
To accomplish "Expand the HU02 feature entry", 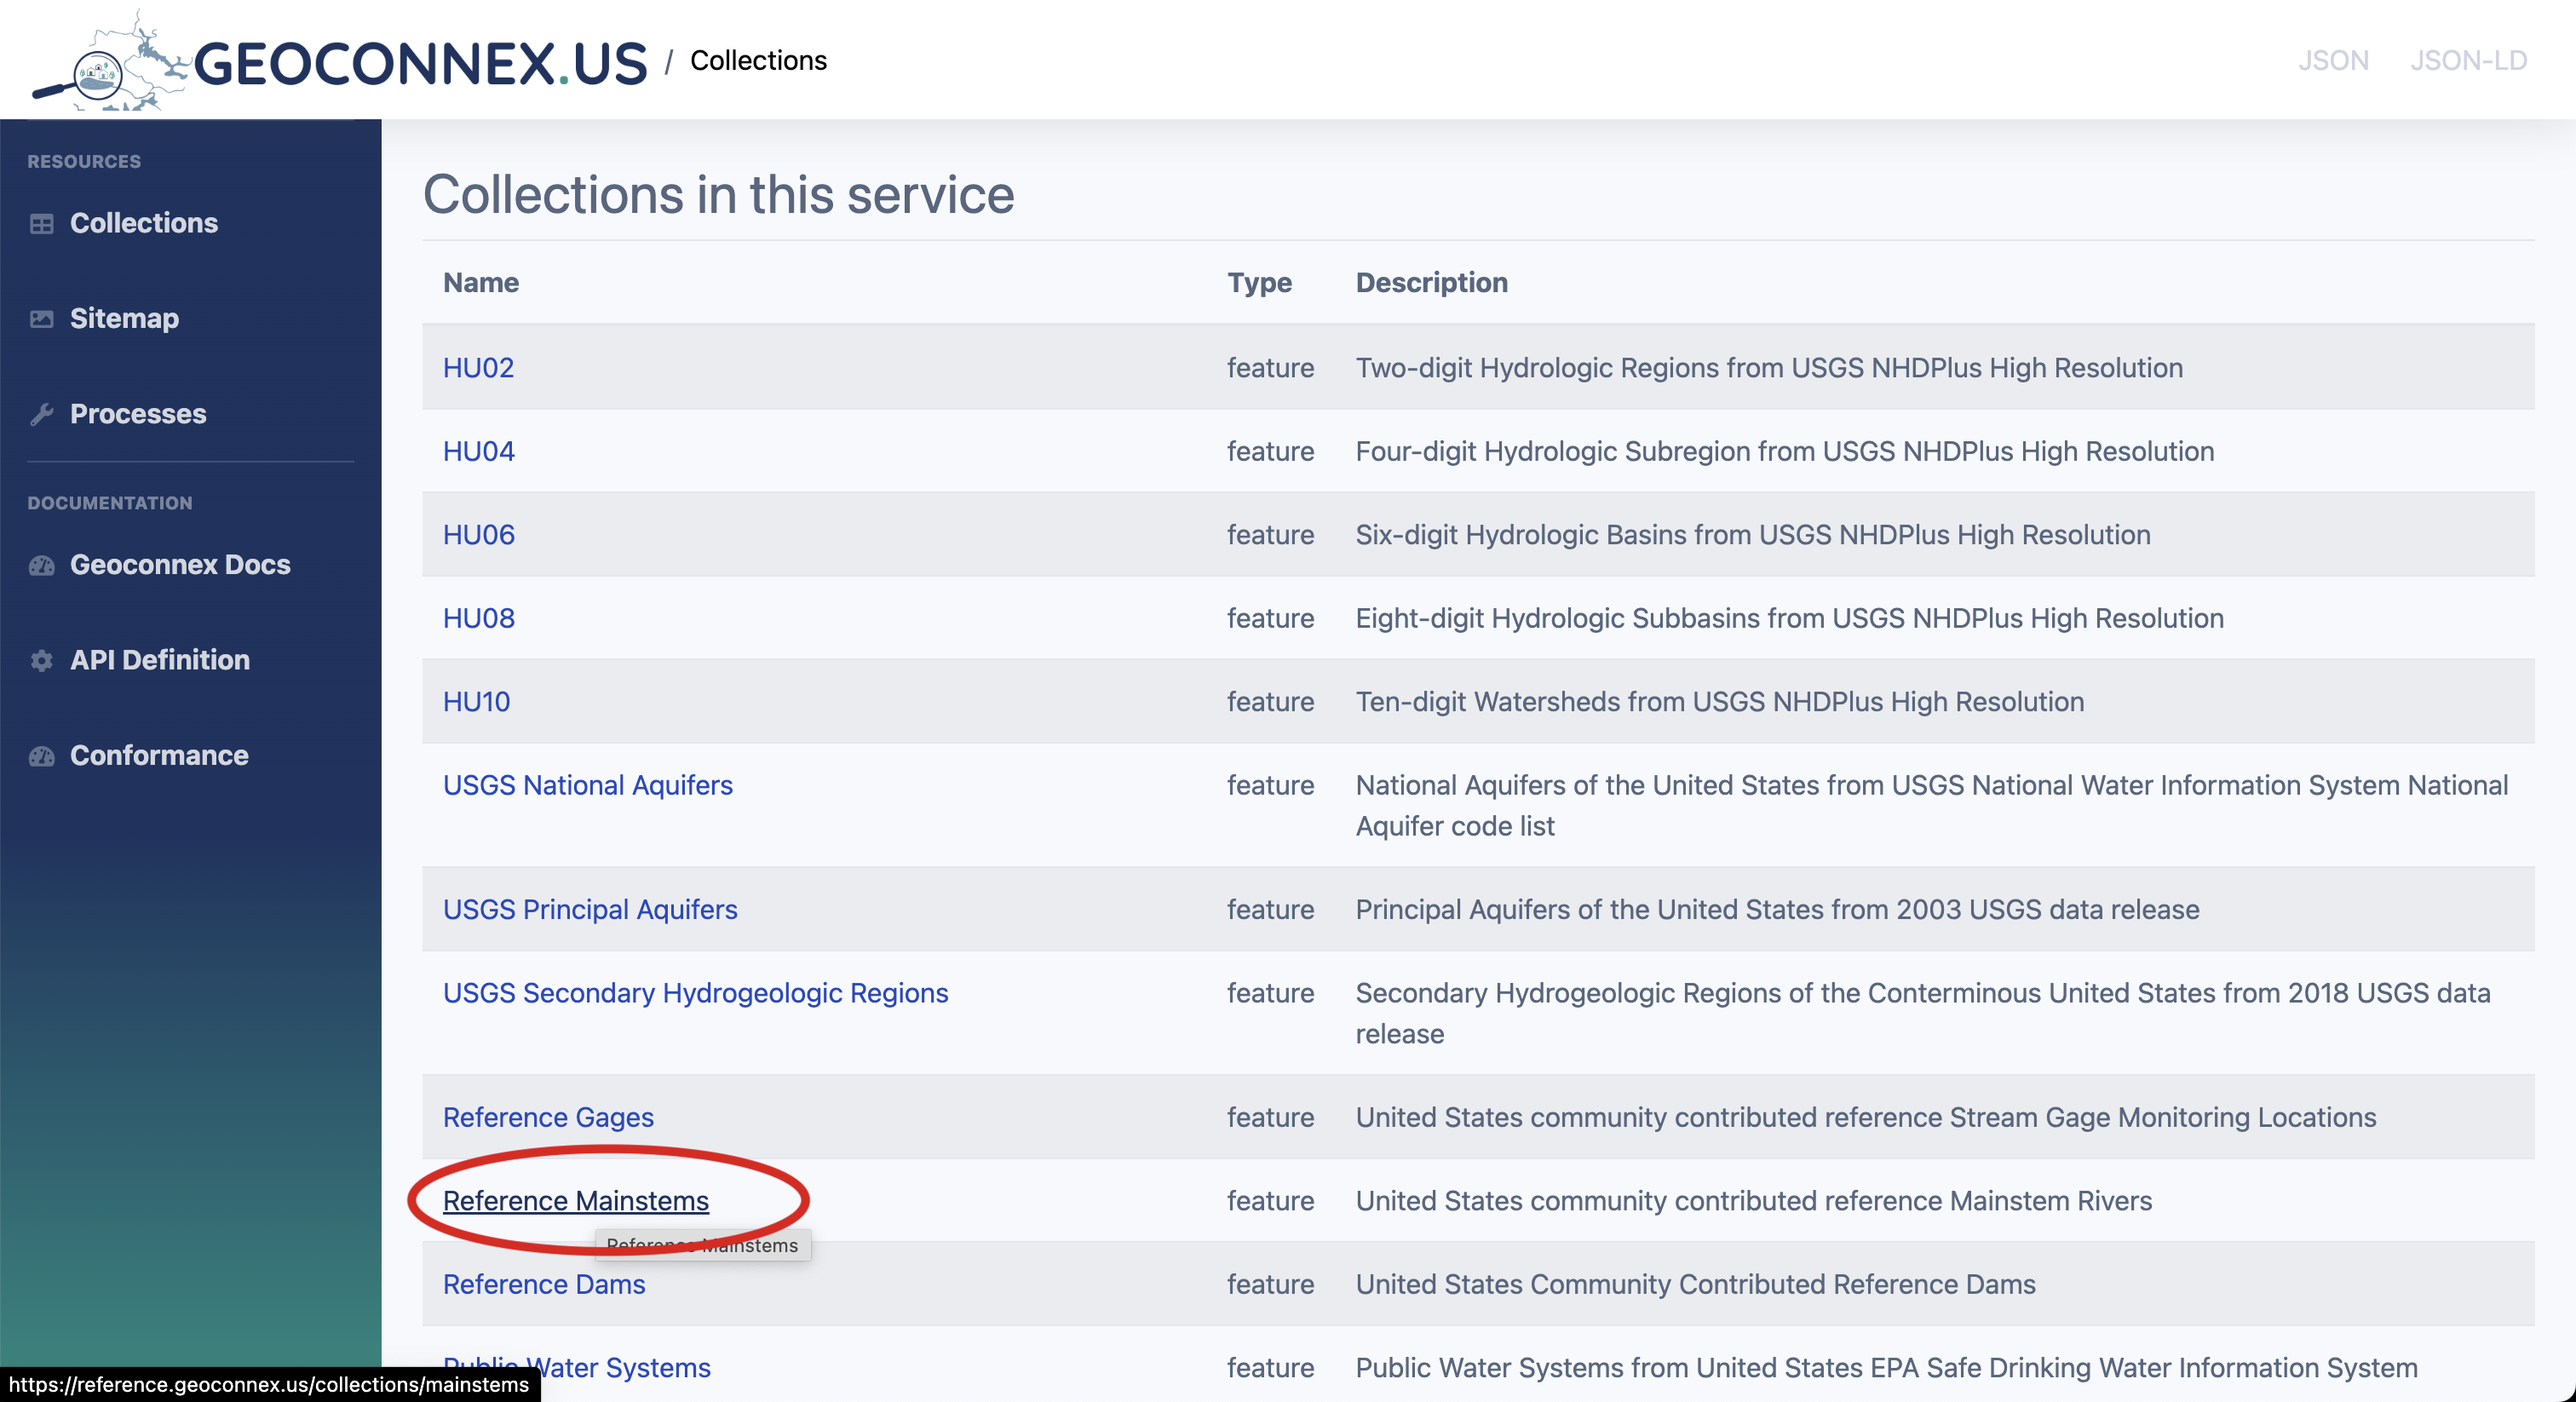I will 478,368.
